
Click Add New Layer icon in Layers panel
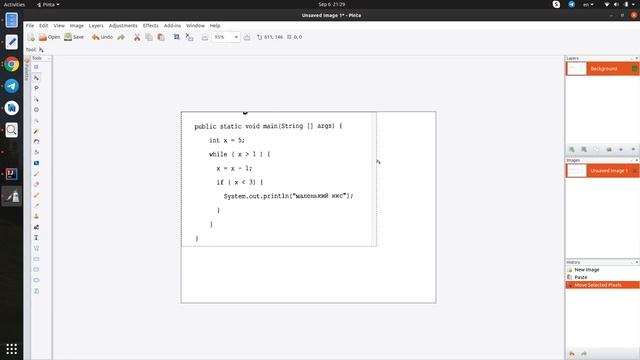(x=572, y=149)
